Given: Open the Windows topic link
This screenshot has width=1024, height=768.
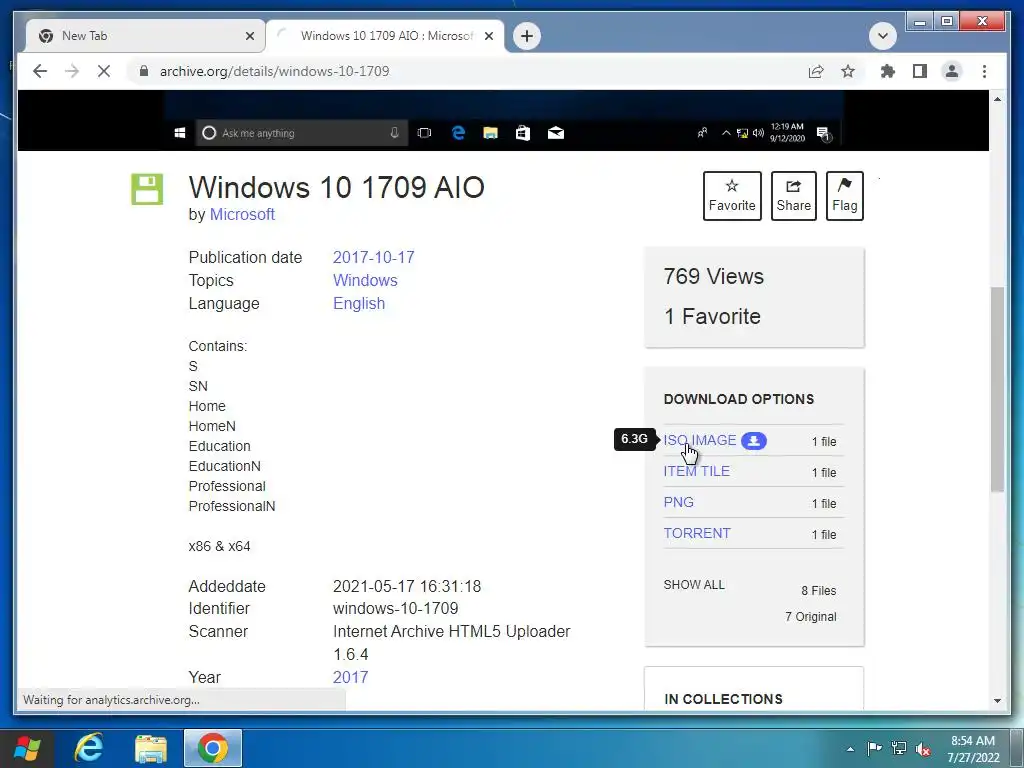Looking at the screenshot, I should [365, 280].
